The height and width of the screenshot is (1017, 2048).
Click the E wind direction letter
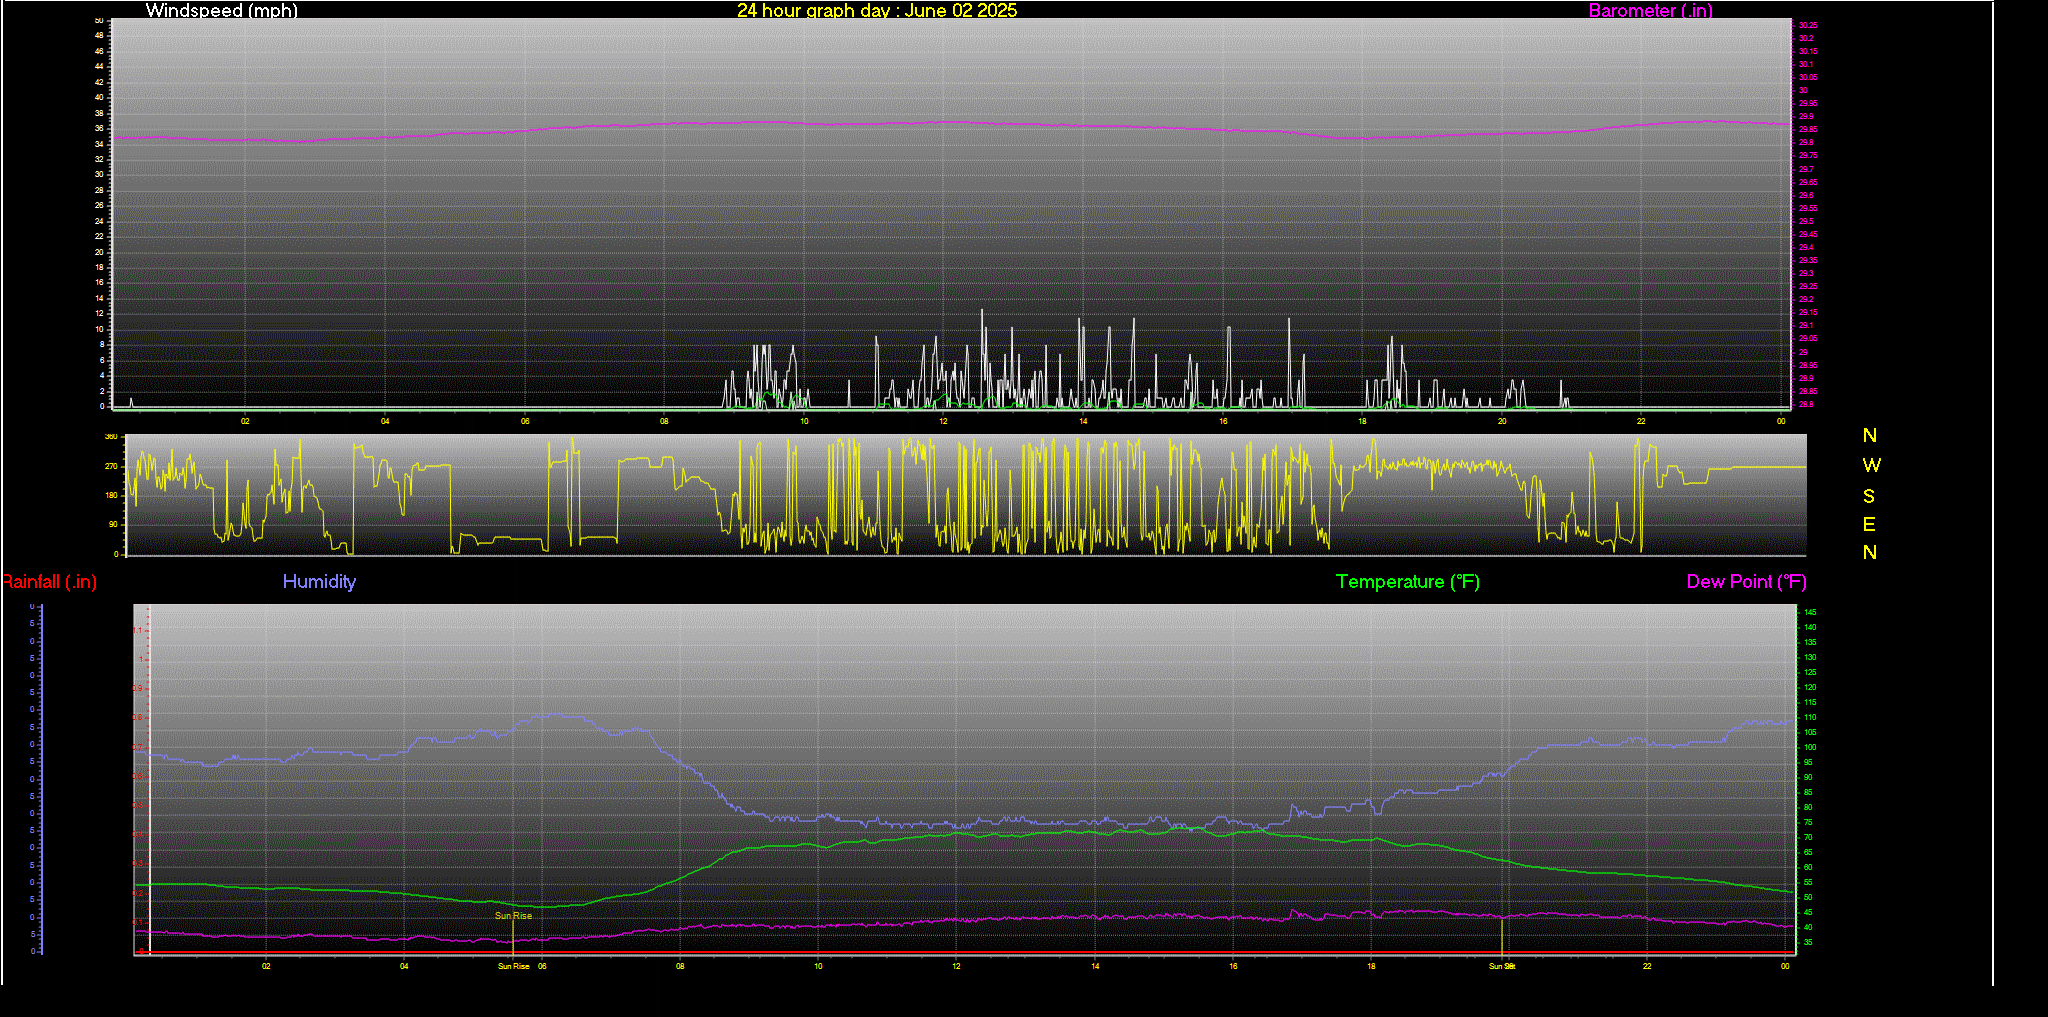tap(1869, 524)
